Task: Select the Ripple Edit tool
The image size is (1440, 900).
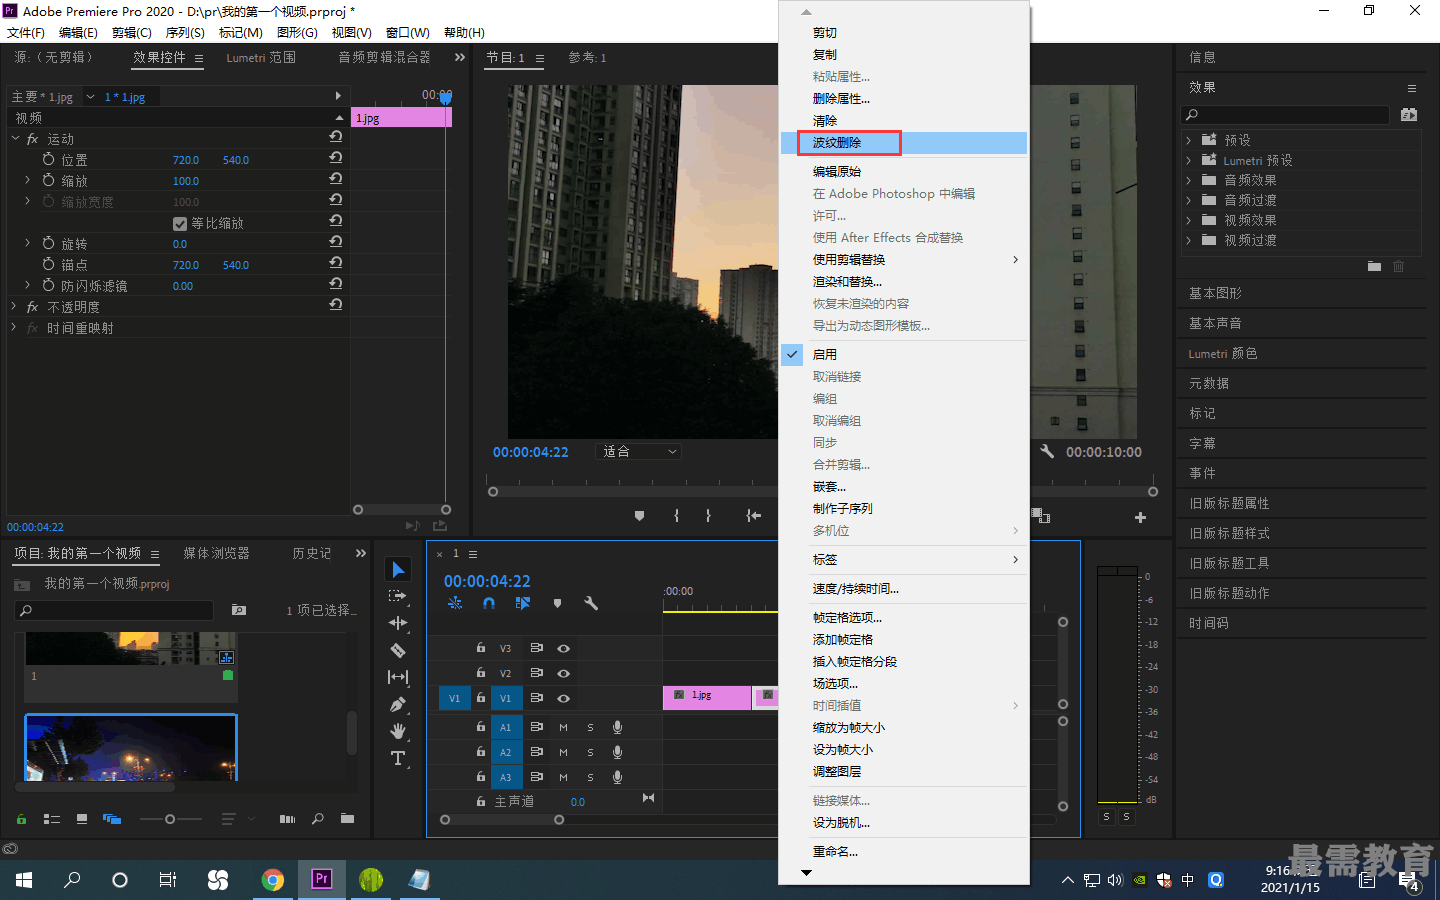Action: (398, 623)
